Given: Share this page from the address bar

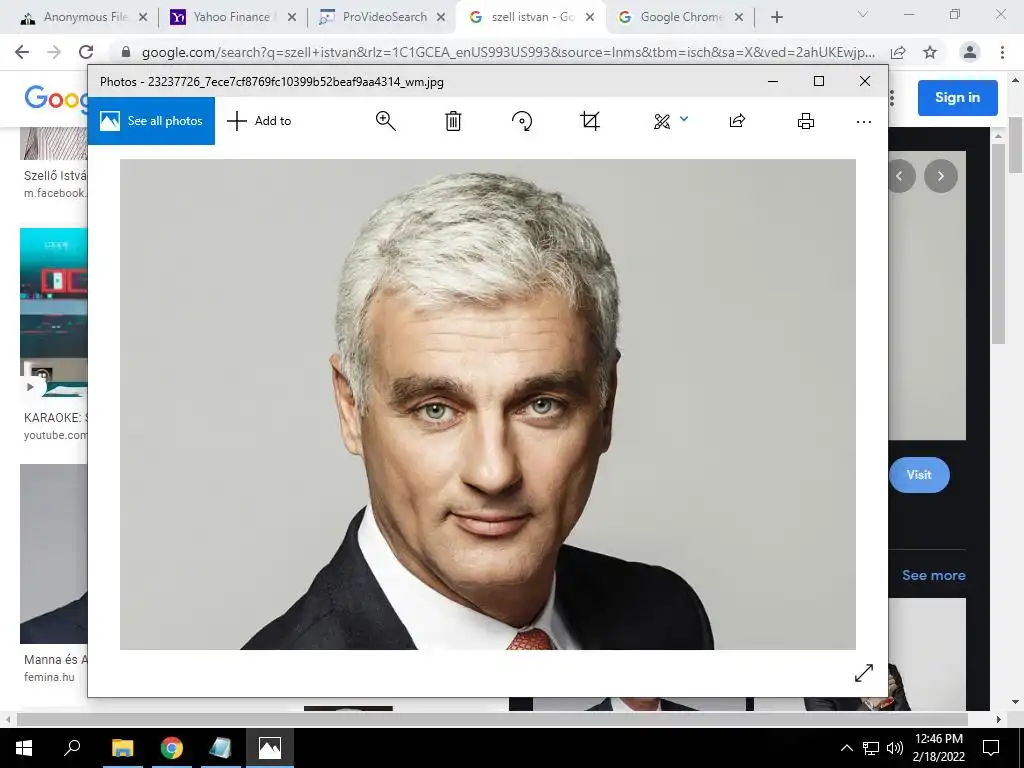Looking at the screenshot, I should click(898, 52).
